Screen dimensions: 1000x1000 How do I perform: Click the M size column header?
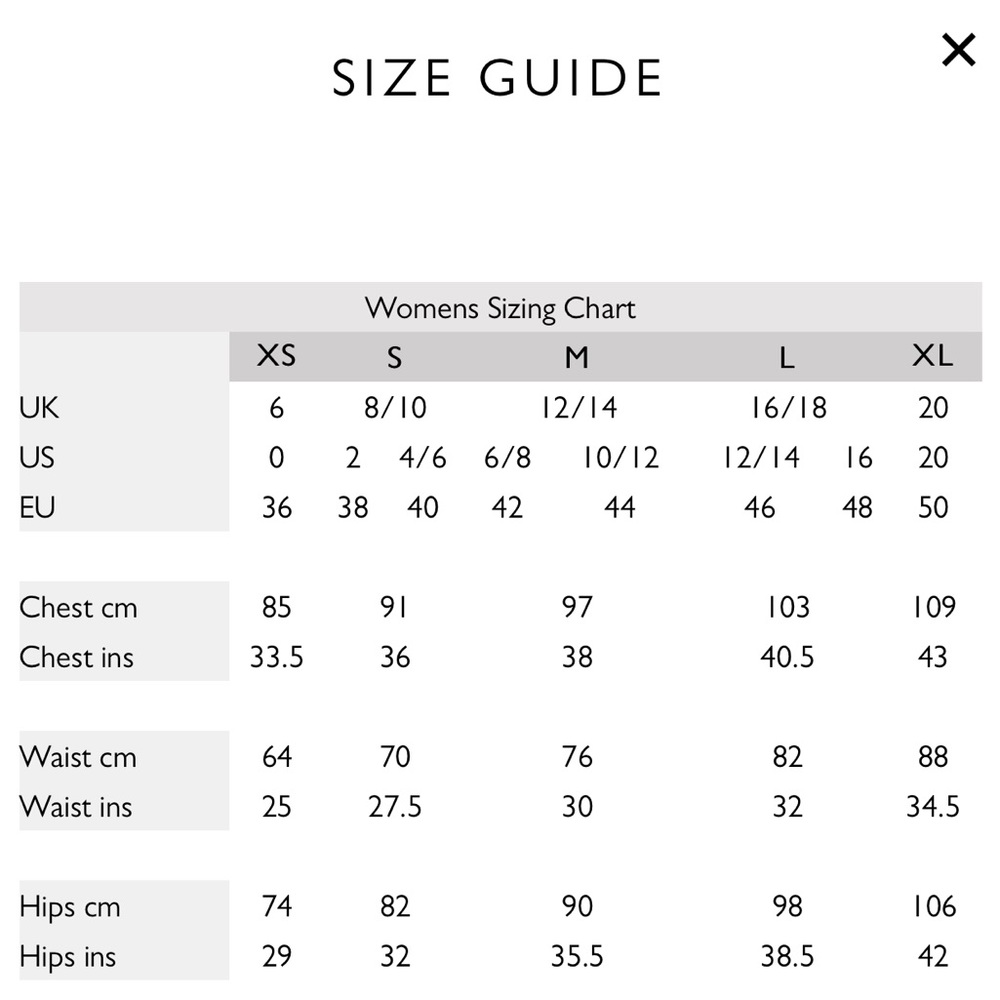click(577, 357)
